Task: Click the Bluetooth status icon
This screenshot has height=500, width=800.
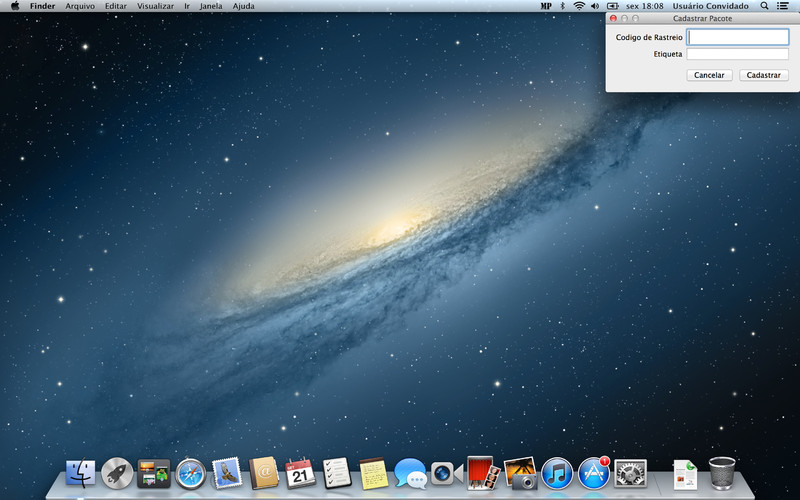Action: [x=563, y=6]
